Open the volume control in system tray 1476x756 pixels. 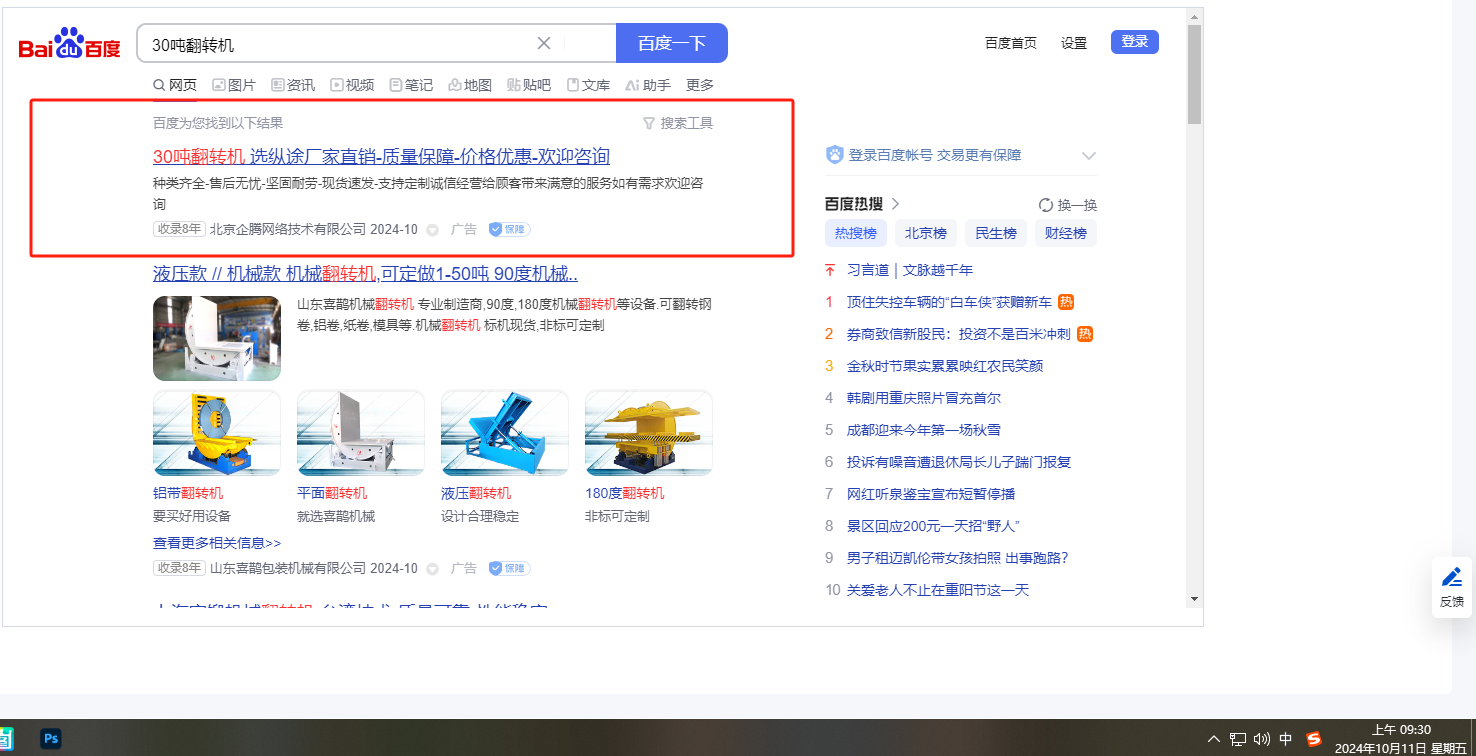(x=1262, y=739)
